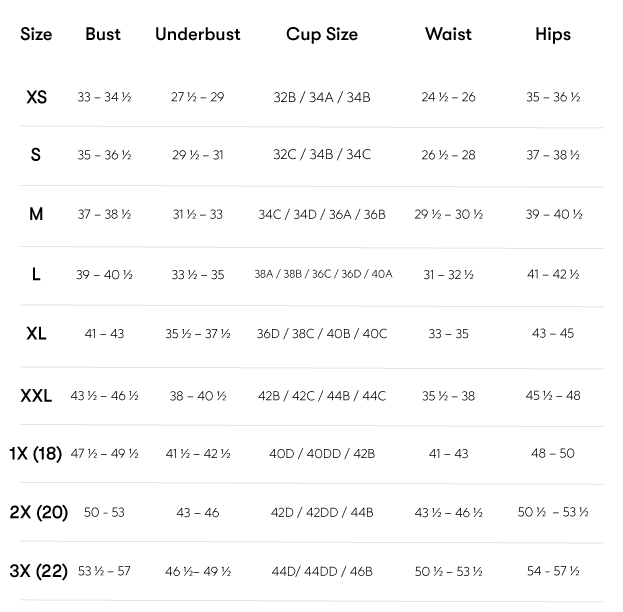Click the Bust column header
The height and width of the screenshot is (612, 623).
point(103,34)
